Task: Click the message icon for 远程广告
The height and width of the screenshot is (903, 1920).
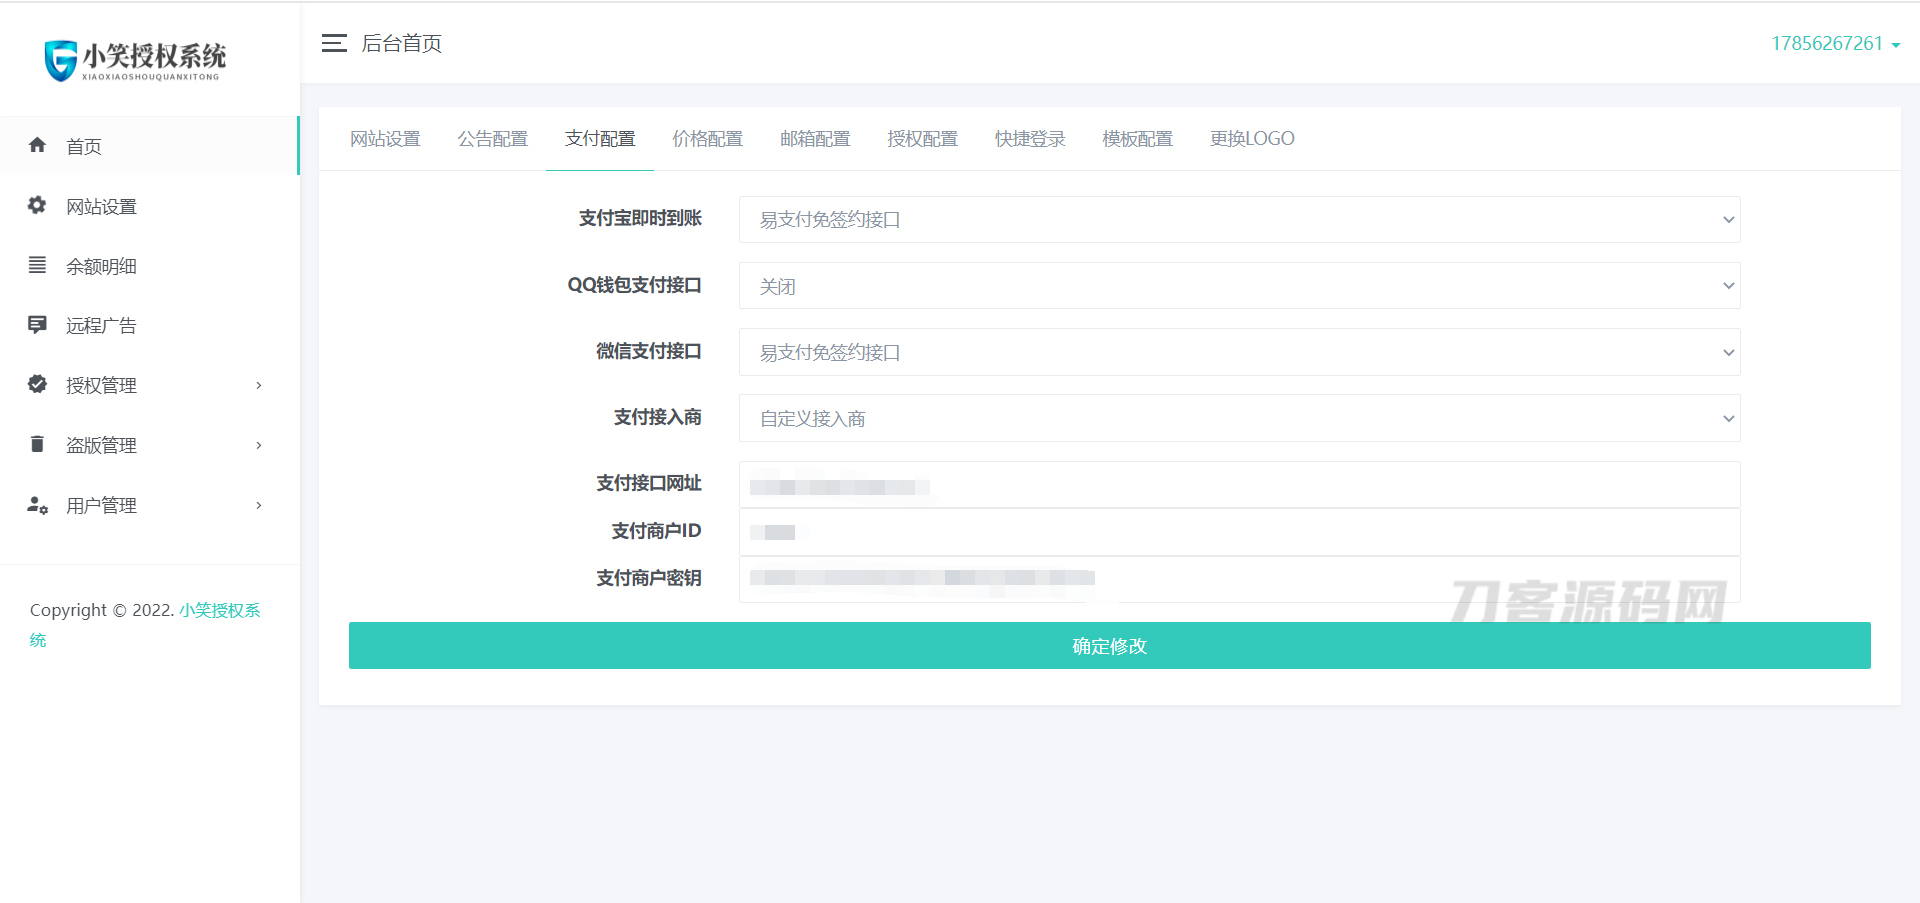Action: 38,325
